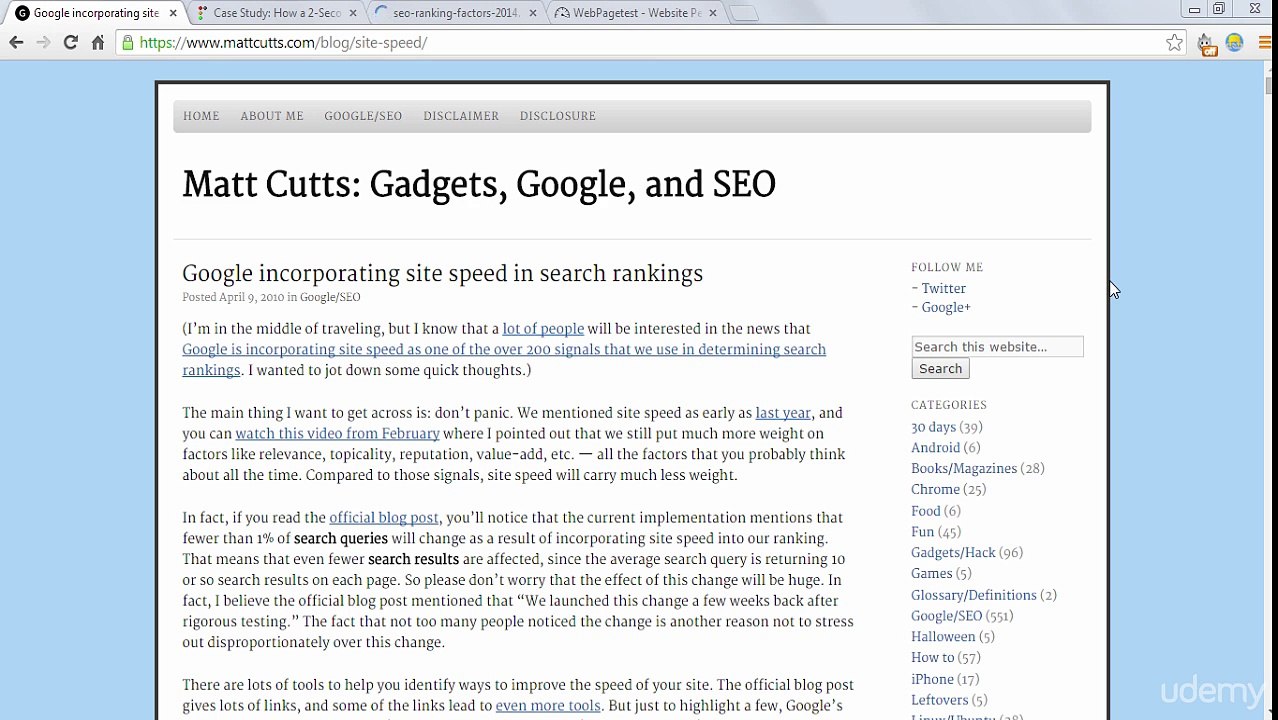1278x720 pixels.
Task: Open the Google+ follow link
Action: (x=946, y=308)
